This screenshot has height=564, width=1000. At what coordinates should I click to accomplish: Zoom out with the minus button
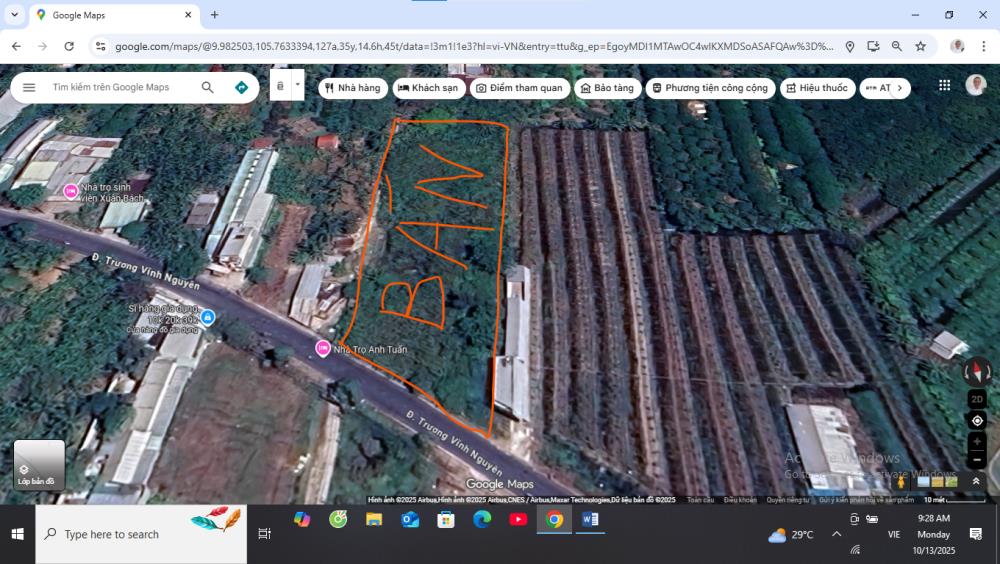tap(977, 459)
